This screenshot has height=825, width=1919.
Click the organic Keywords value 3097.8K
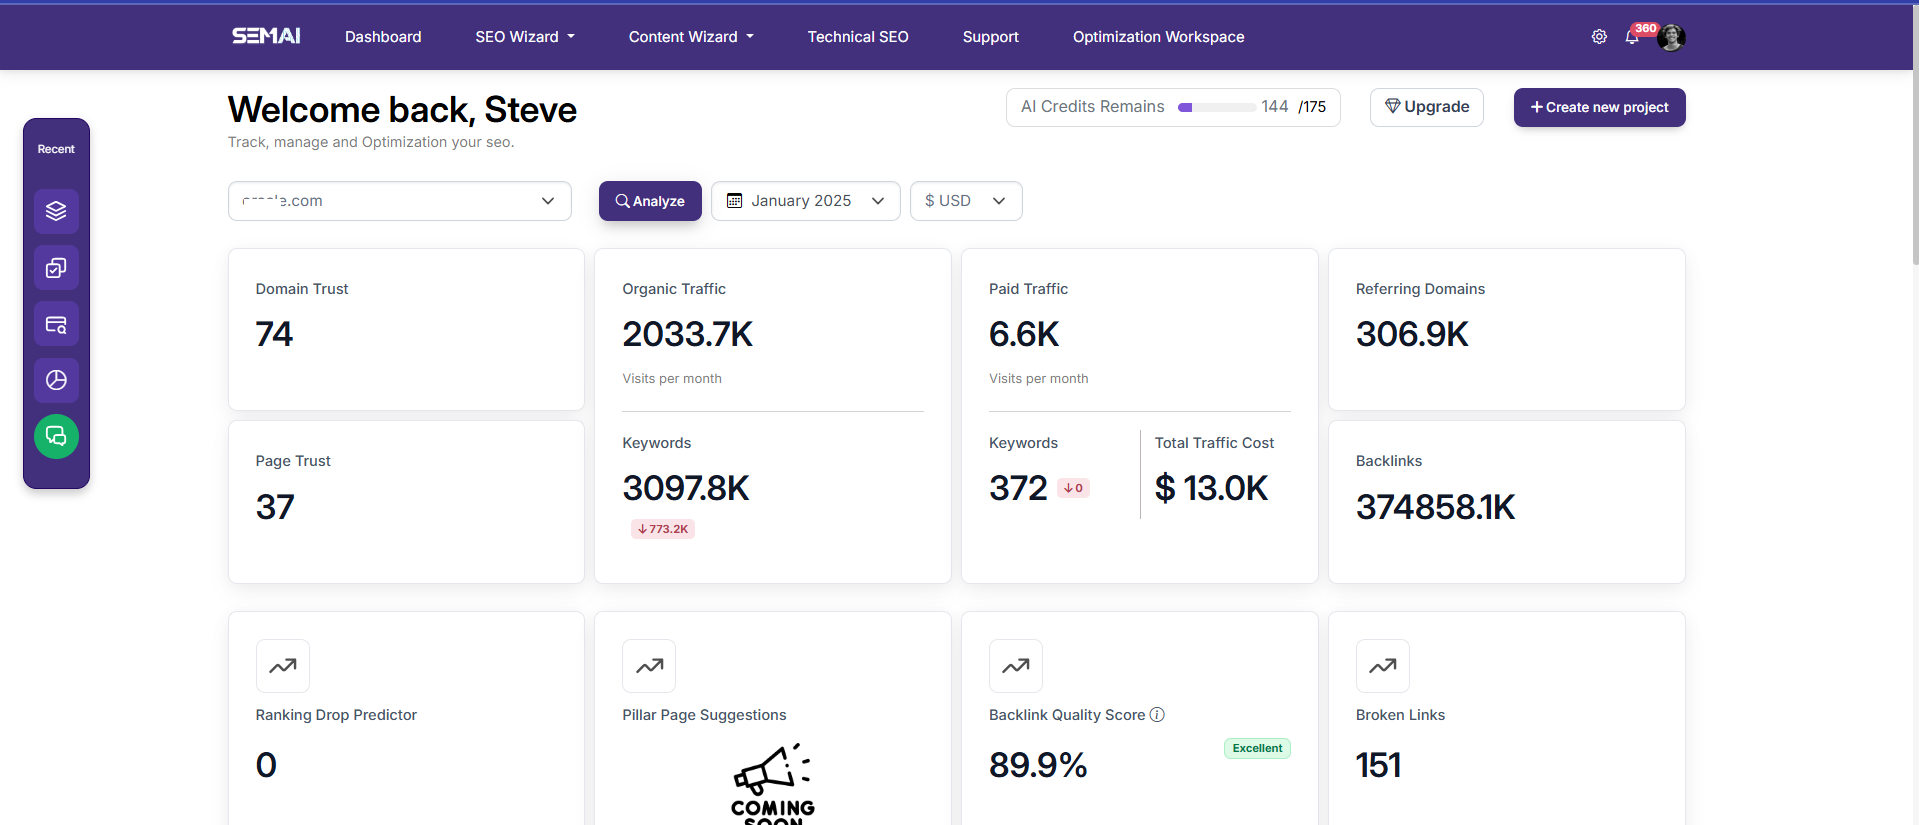[x=686, y=488]
